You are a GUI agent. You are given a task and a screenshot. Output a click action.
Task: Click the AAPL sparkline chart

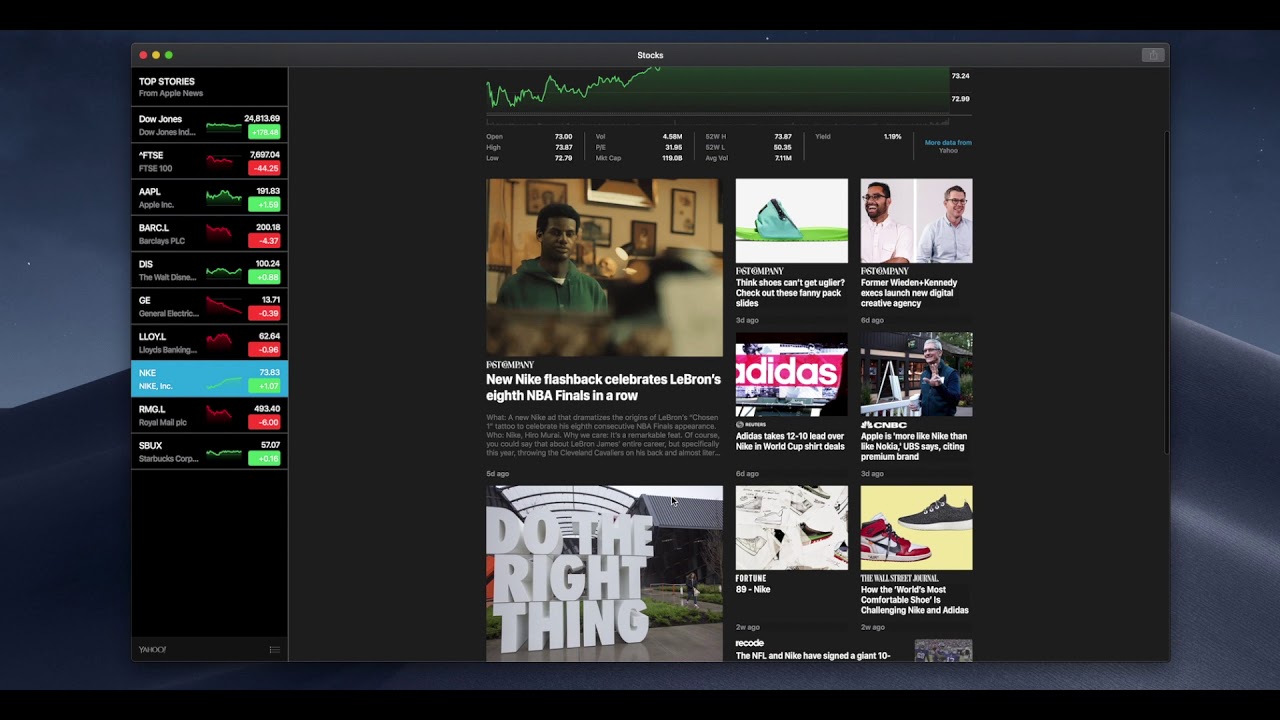[x=224, y=198]
